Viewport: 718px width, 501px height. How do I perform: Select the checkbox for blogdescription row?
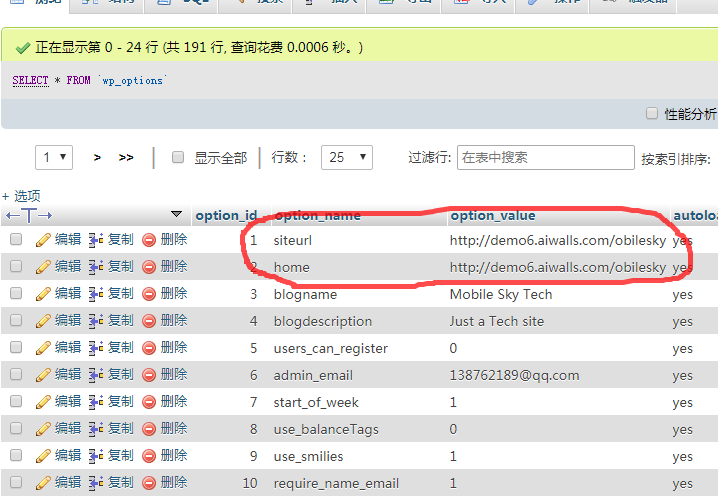[16, 321]
